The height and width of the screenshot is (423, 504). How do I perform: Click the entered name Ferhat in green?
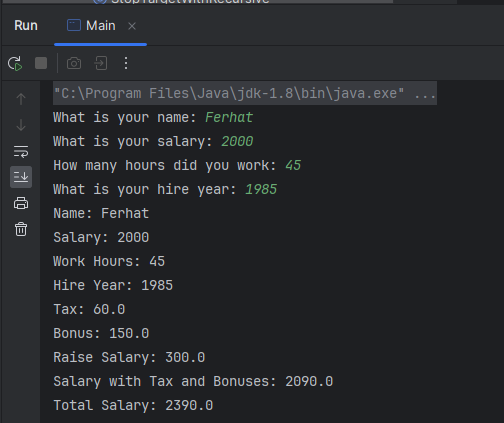pos(229,117)
